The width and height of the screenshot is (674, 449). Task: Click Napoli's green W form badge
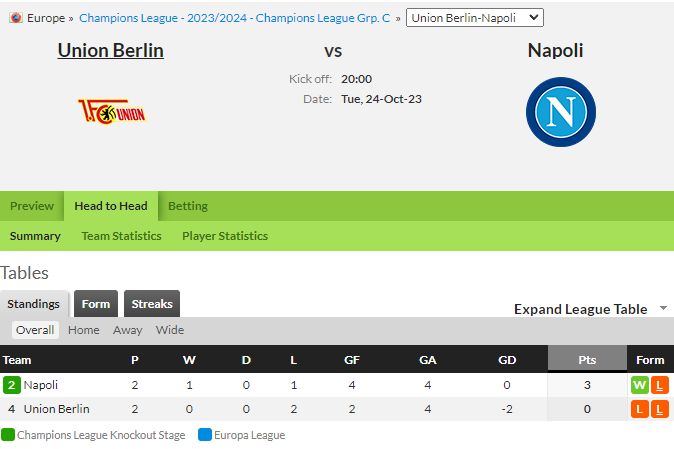640,385
